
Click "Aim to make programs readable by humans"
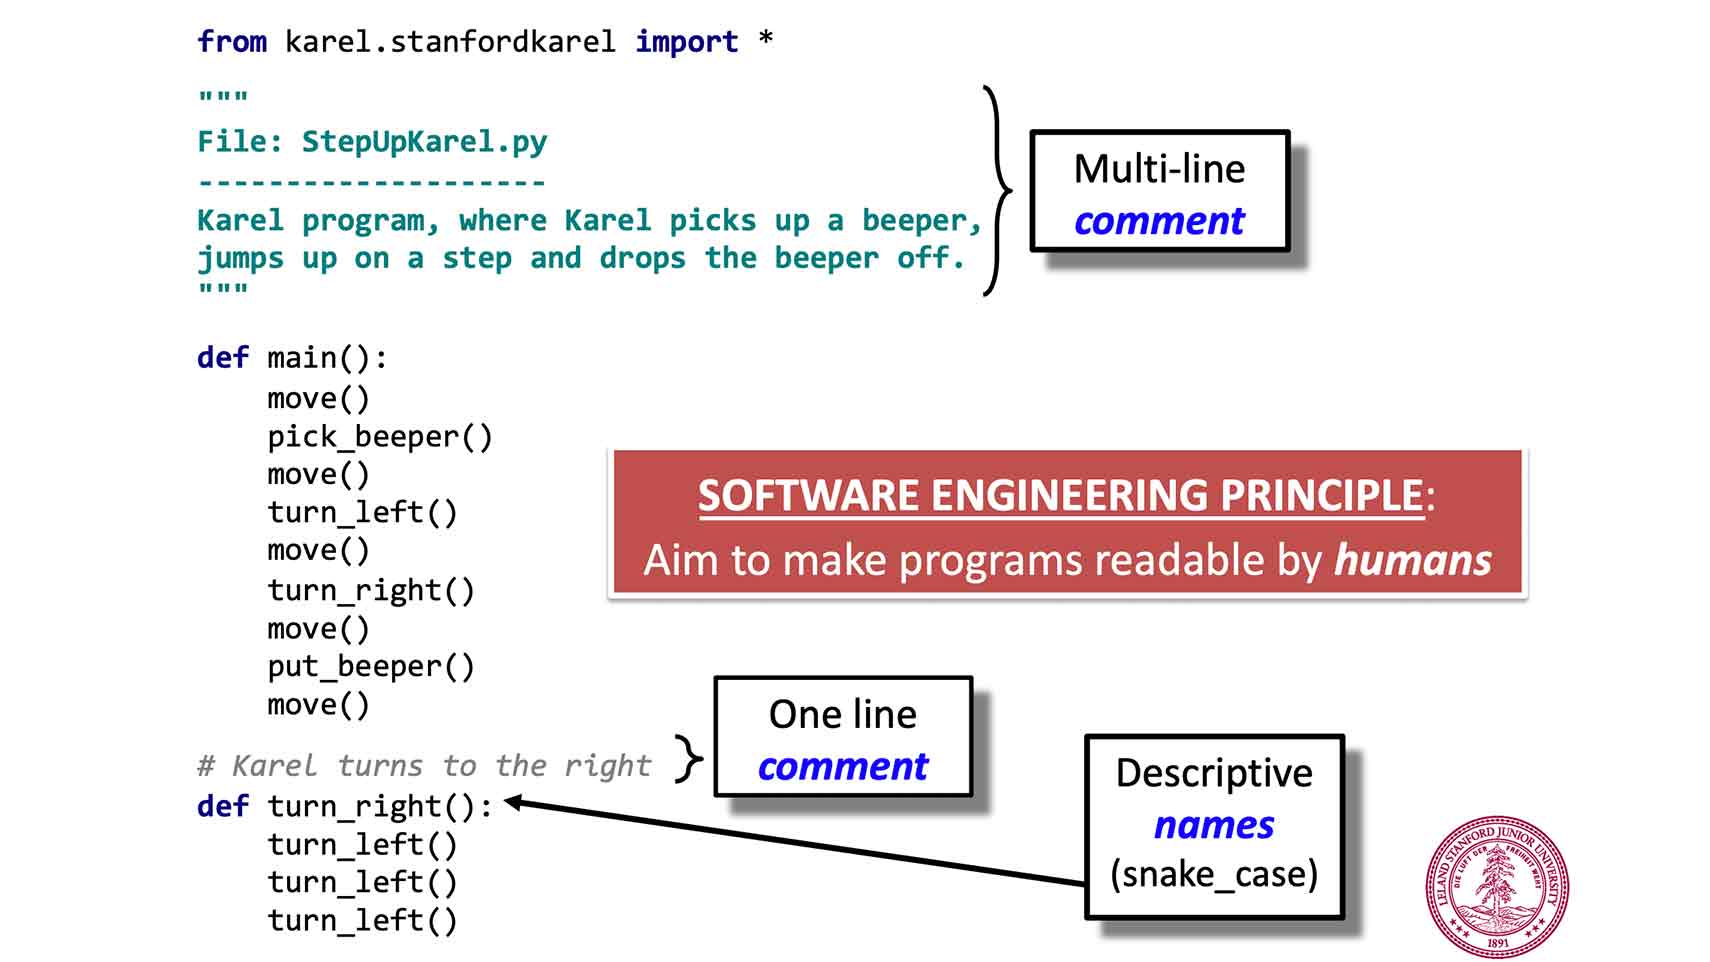pyautogui.click(x=1067, y=560)
